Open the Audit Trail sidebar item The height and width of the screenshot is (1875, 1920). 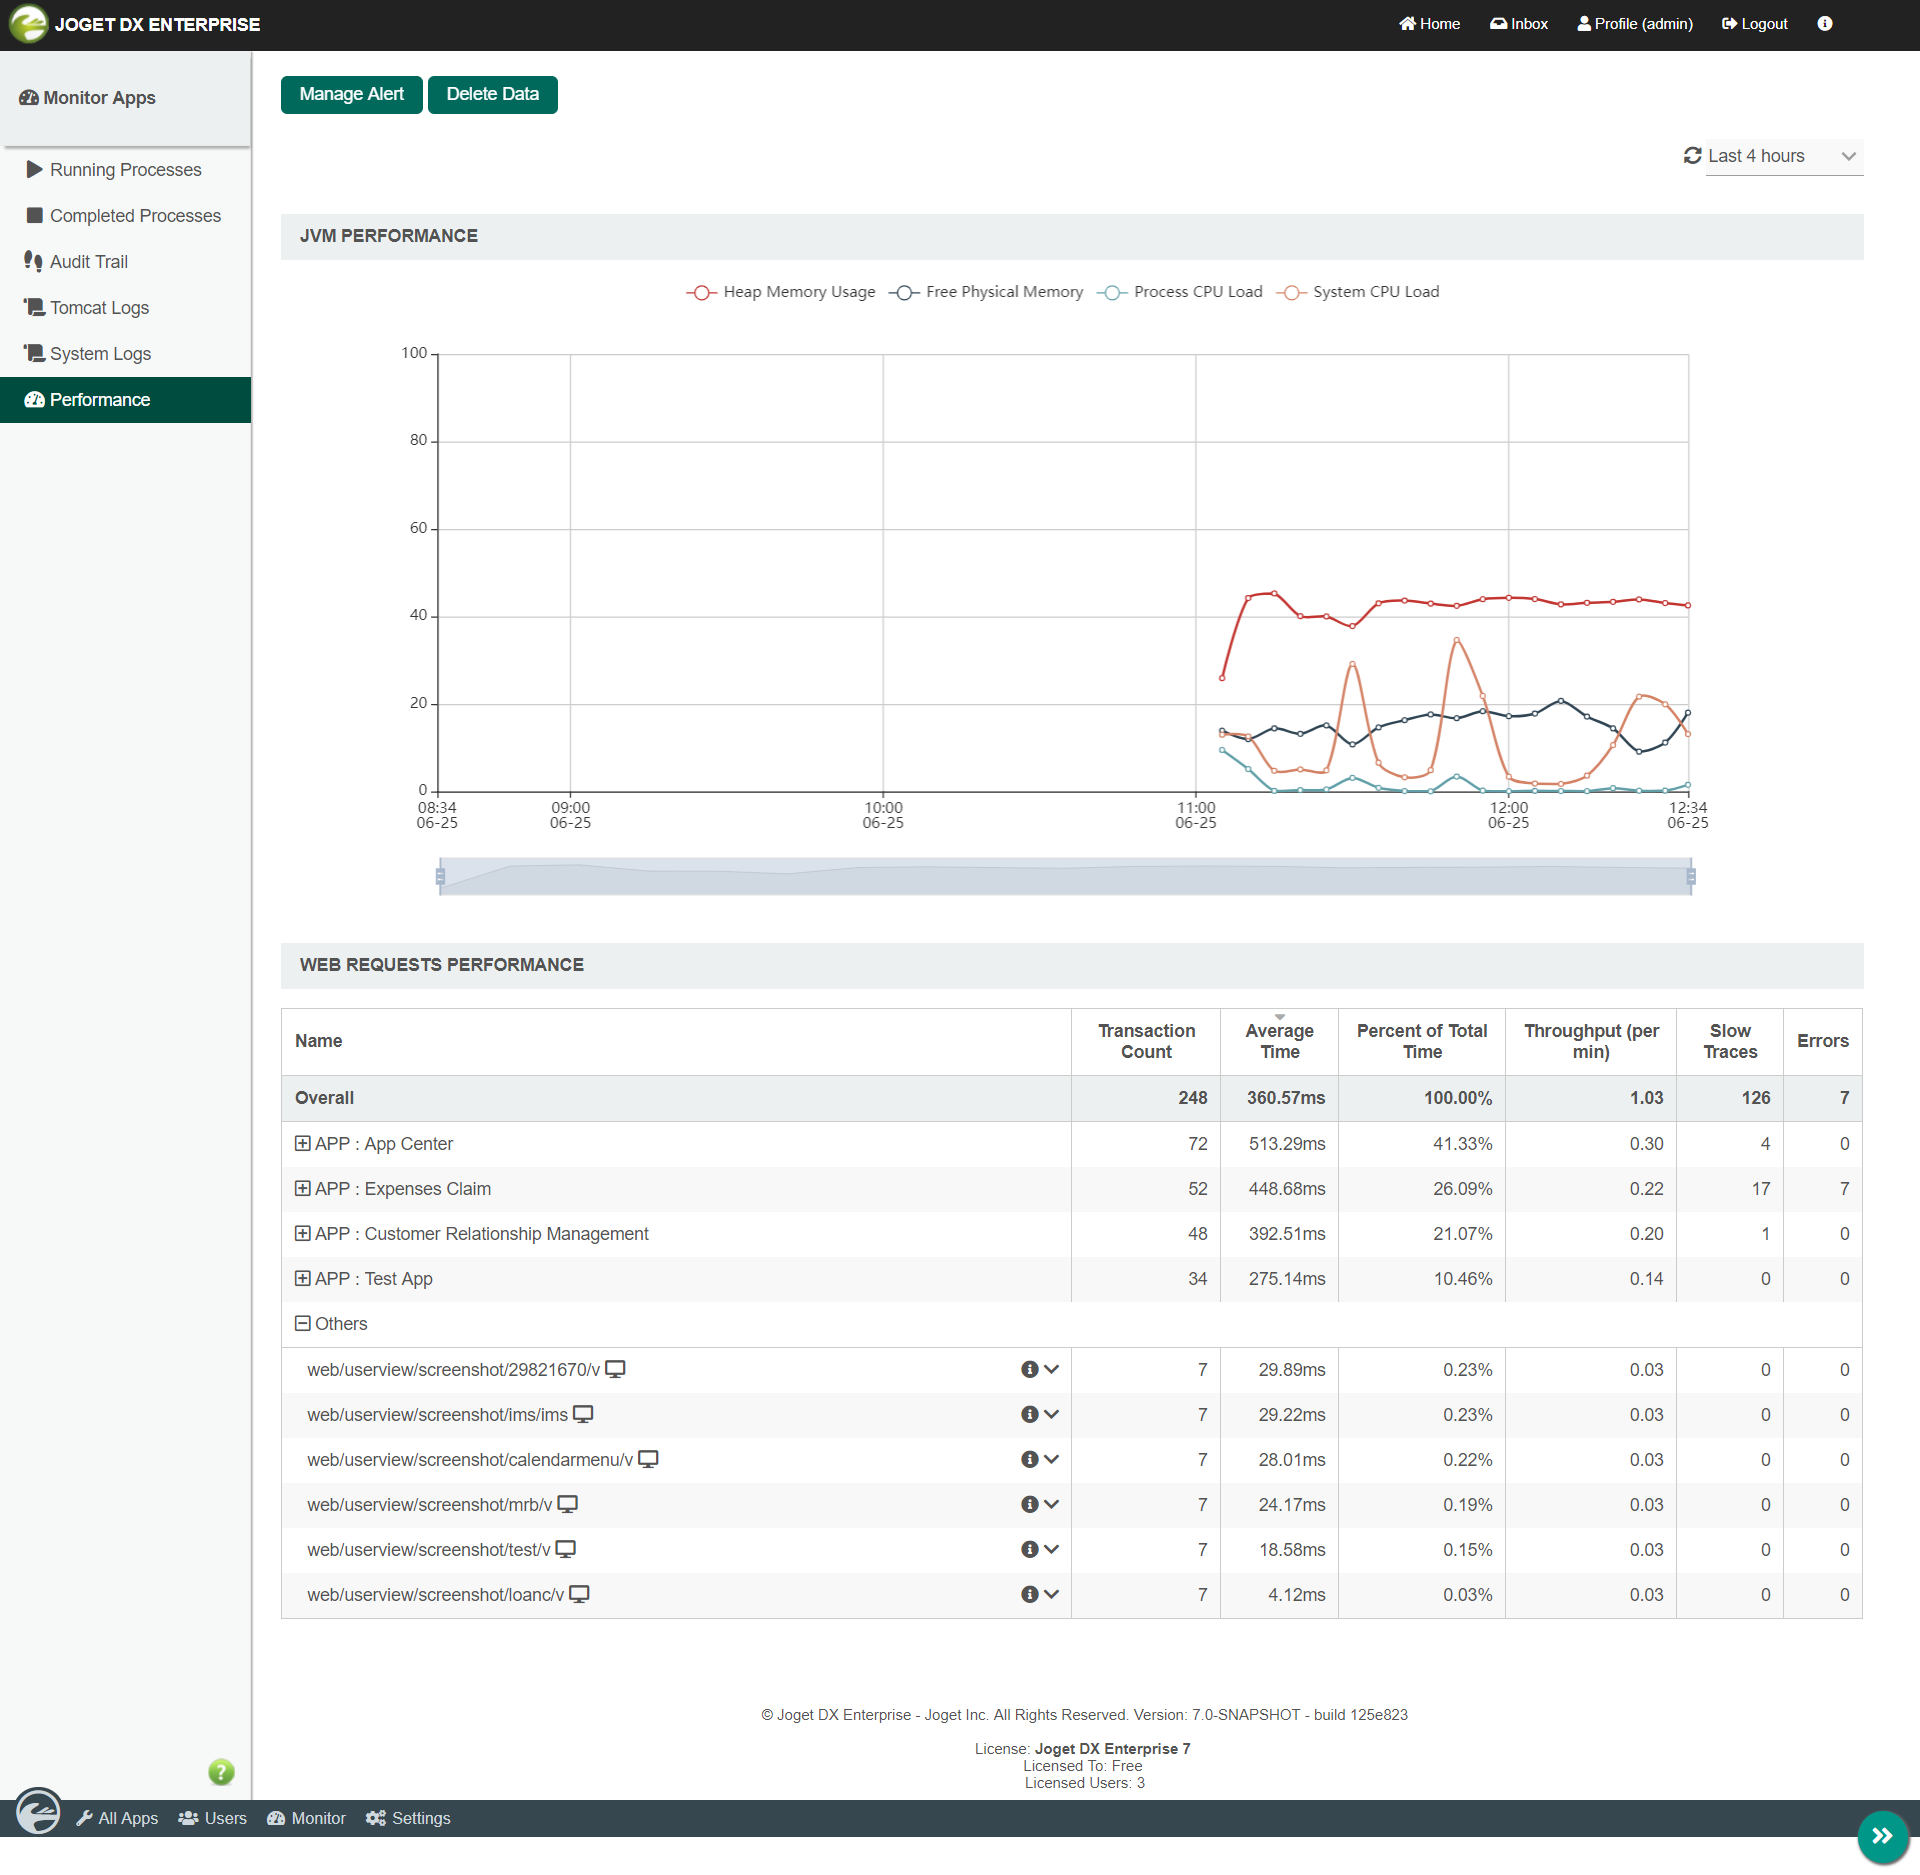tap(88, 262)
